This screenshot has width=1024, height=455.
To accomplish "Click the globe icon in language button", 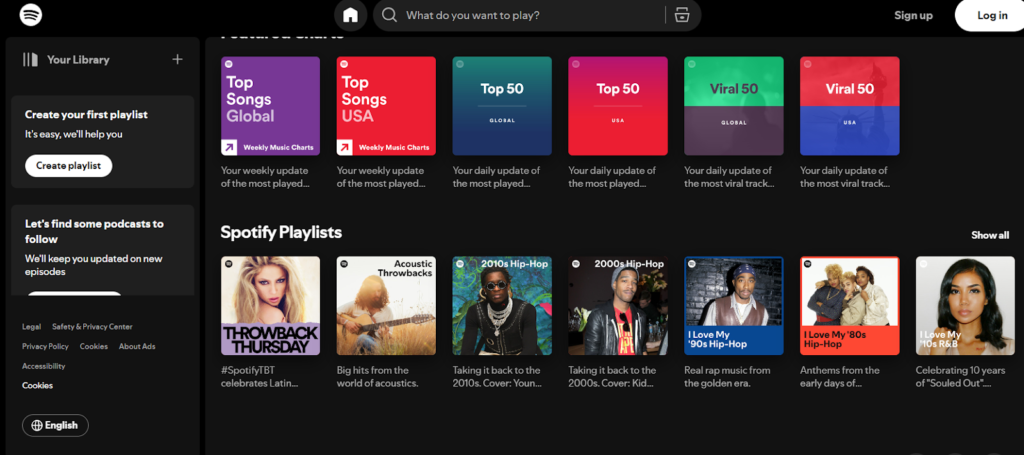I will (x=37, y=426).
